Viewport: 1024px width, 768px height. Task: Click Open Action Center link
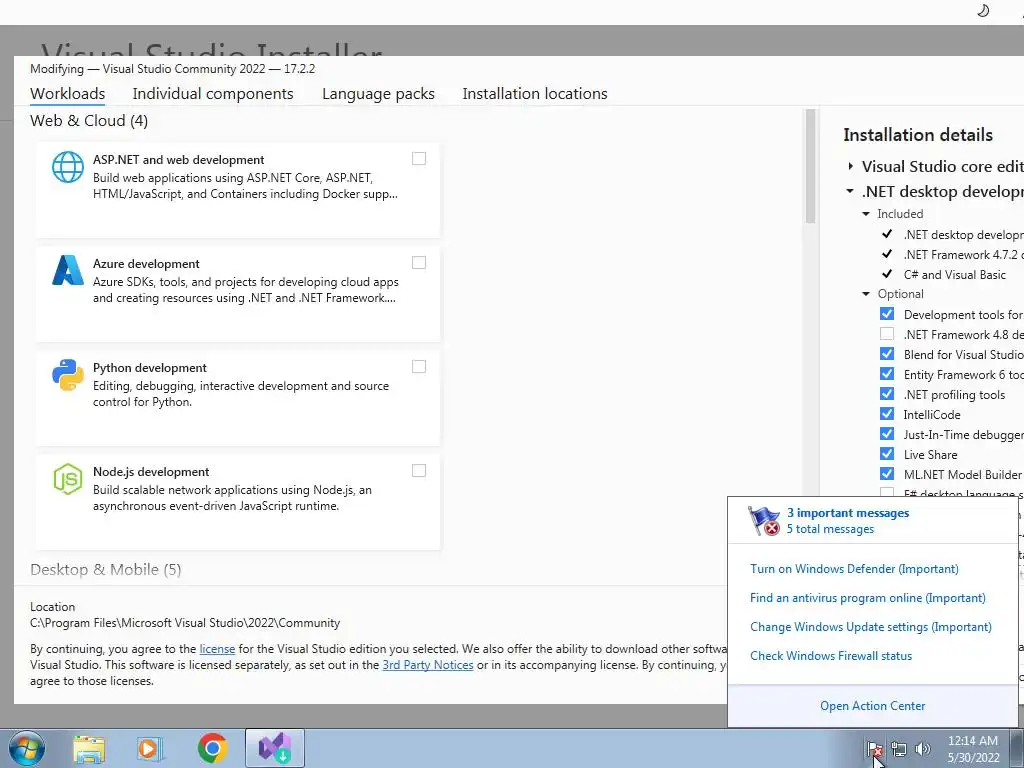872,706
